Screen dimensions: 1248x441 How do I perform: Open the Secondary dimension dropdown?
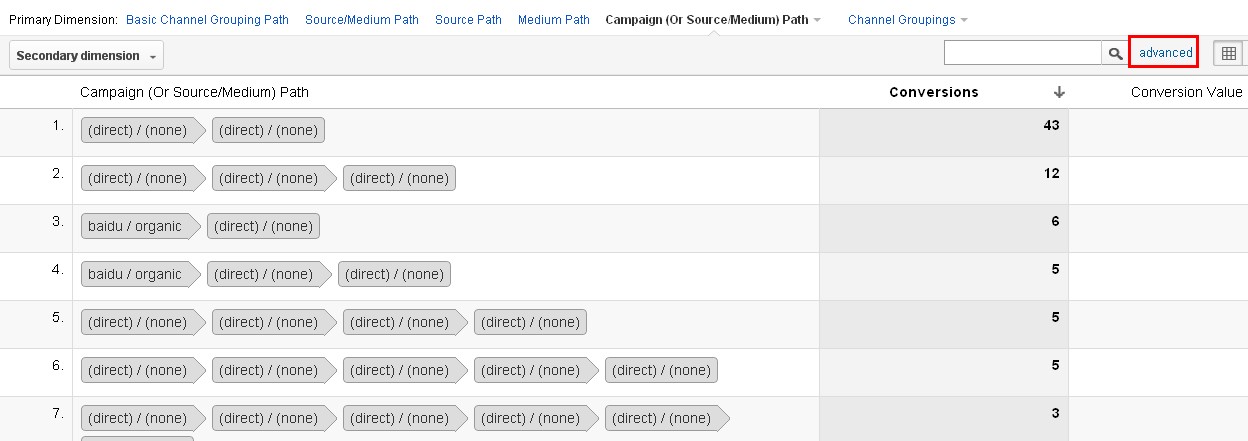(x=86, y=56)
